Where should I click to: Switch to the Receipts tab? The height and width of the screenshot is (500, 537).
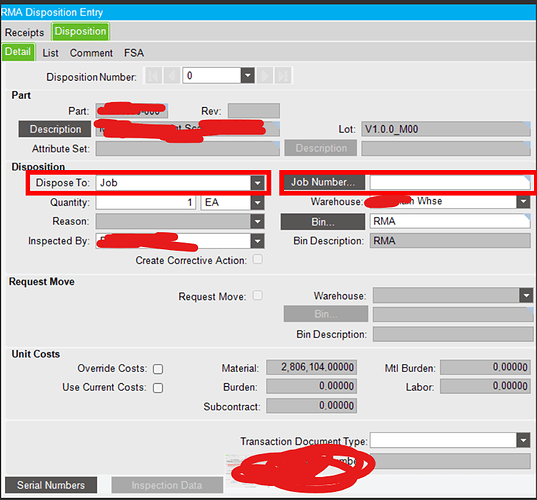24,33
